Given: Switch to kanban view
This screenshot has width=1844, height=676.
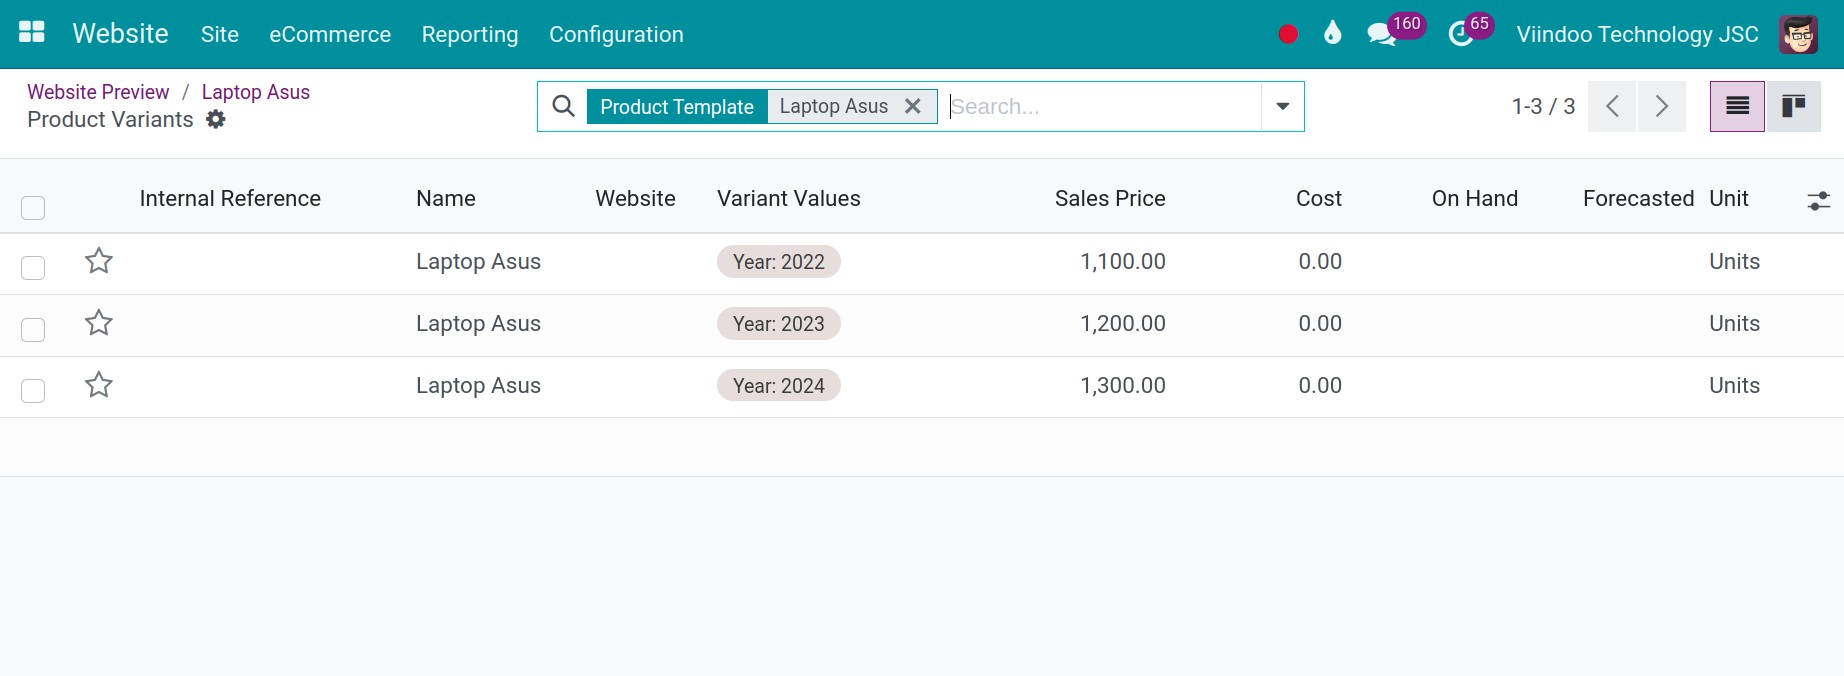Looking at the screenshot, I should [x=1794, y=106].
